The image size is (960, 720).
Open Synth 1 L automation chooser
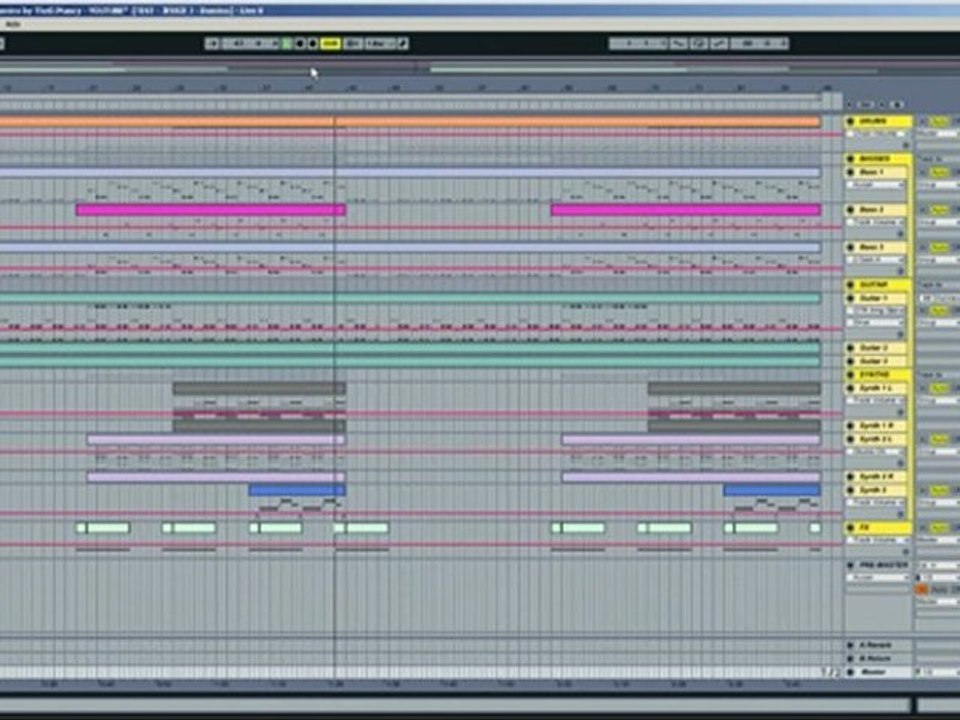coord(876,400)
